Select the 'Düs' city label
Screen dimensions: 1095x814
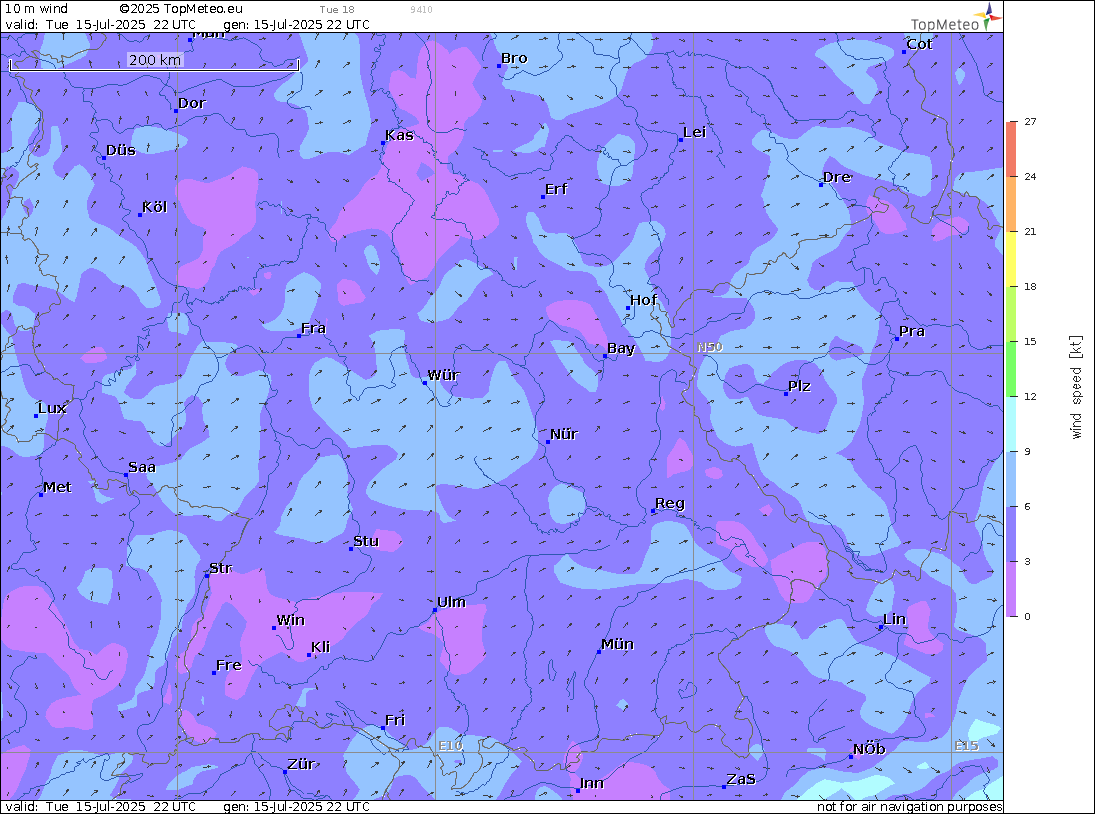click(x=121, y=150)
